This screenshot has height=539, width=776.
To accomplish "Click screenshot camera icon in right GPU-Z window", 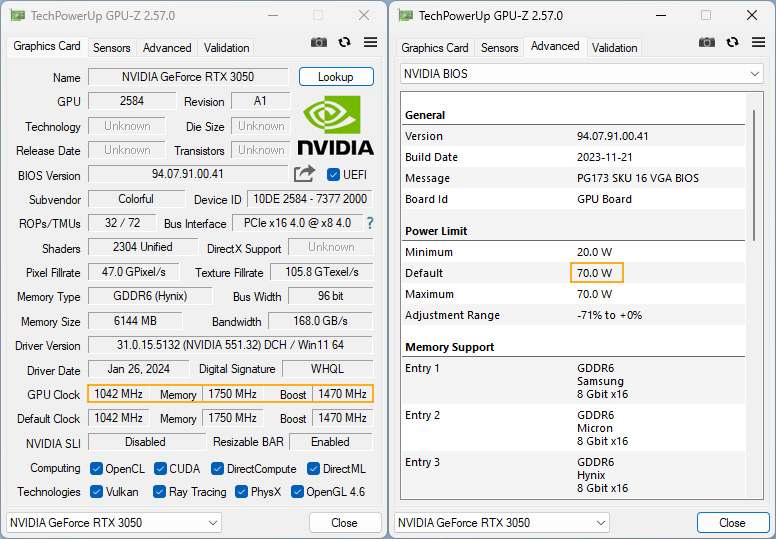I will click(707, 42).
